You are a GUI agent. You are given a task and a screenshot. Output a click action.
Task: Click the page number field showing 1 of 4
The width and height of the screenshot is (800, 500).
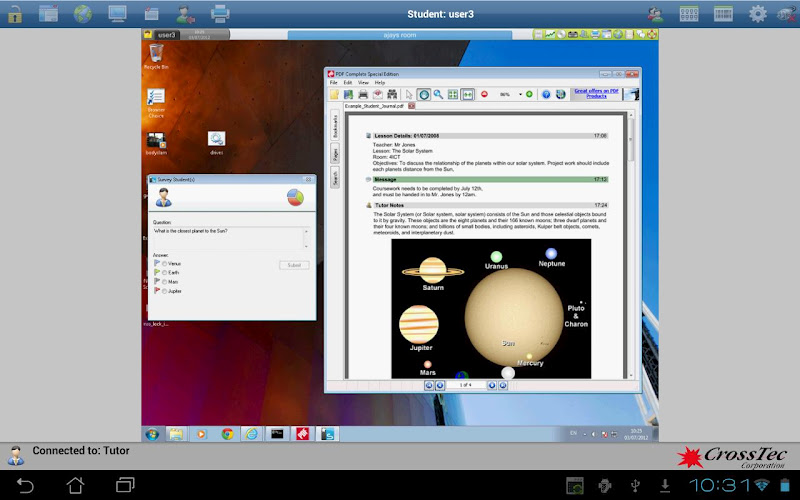[464, 384]
